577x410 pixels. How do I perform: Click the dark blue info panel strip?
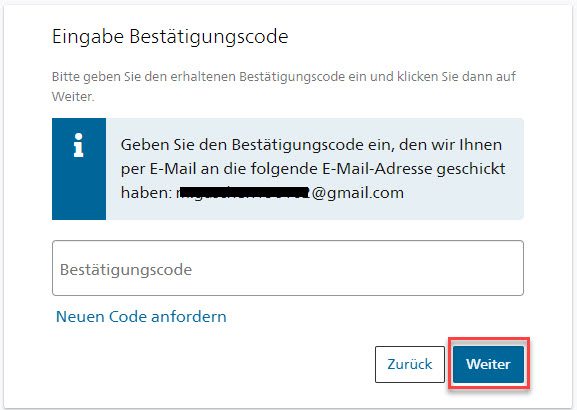tap(79, 169)
